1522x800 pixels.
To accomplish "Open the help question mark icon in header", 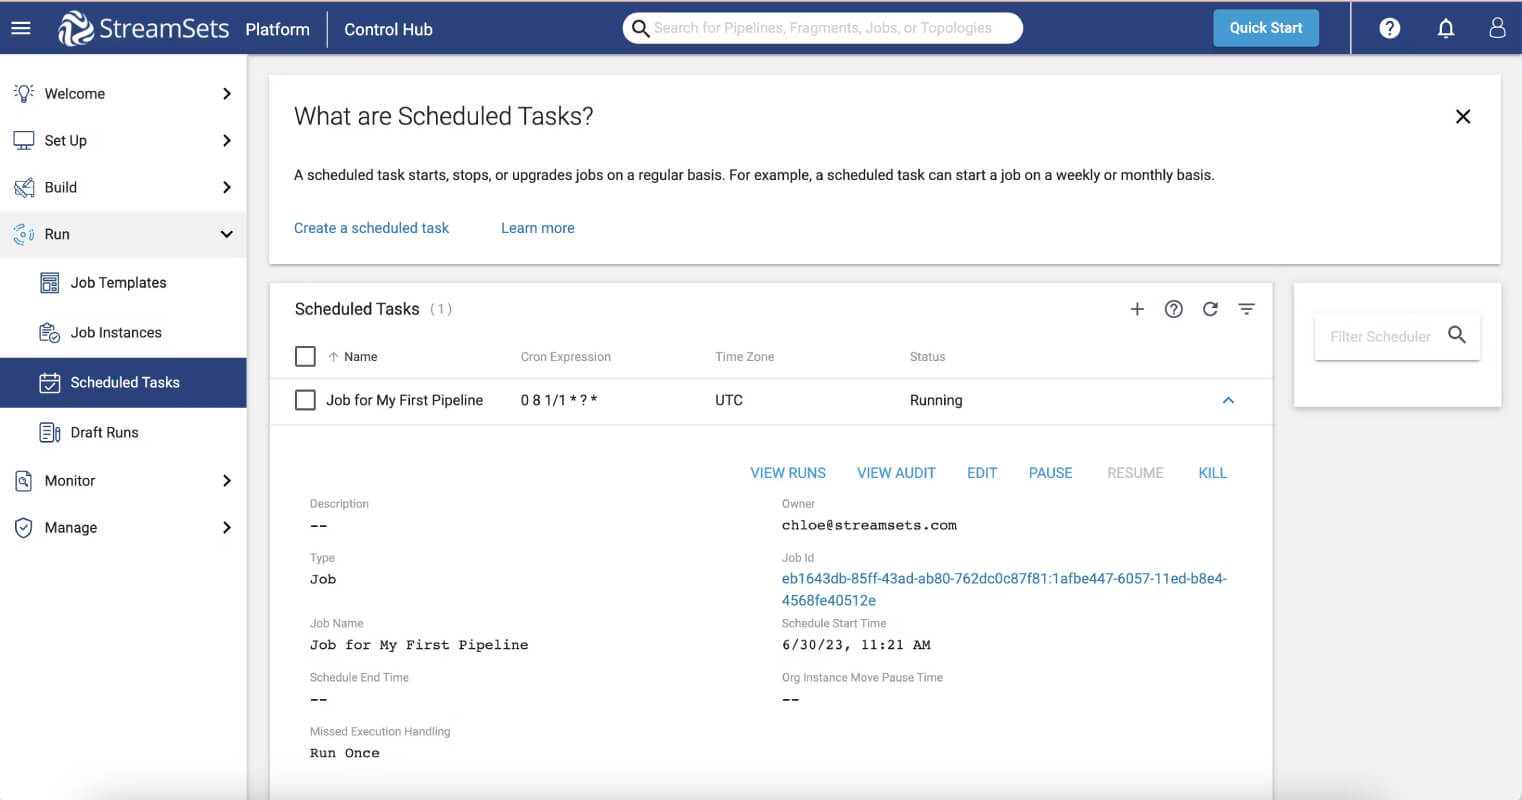I will (x=1390, y=28).
